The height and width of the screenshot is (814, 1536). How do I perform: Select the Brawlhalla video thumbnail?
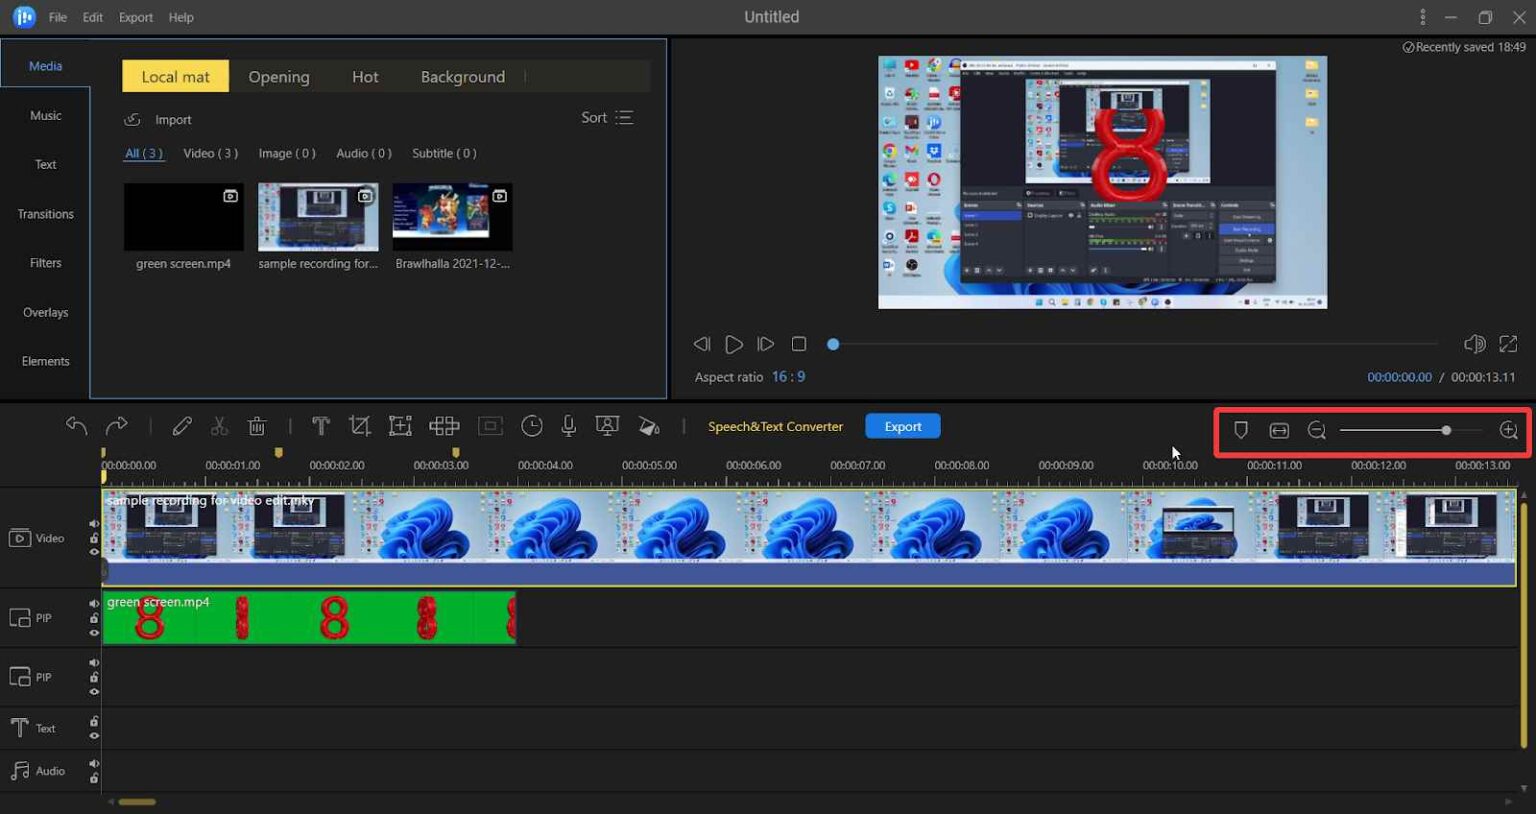point(452,217)
